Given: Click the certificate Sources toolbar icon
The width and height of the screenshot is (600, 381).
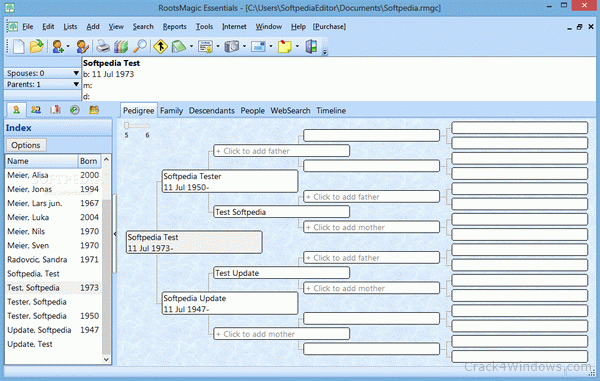Looking at the screenshot, I should click(x=205, y=47).
